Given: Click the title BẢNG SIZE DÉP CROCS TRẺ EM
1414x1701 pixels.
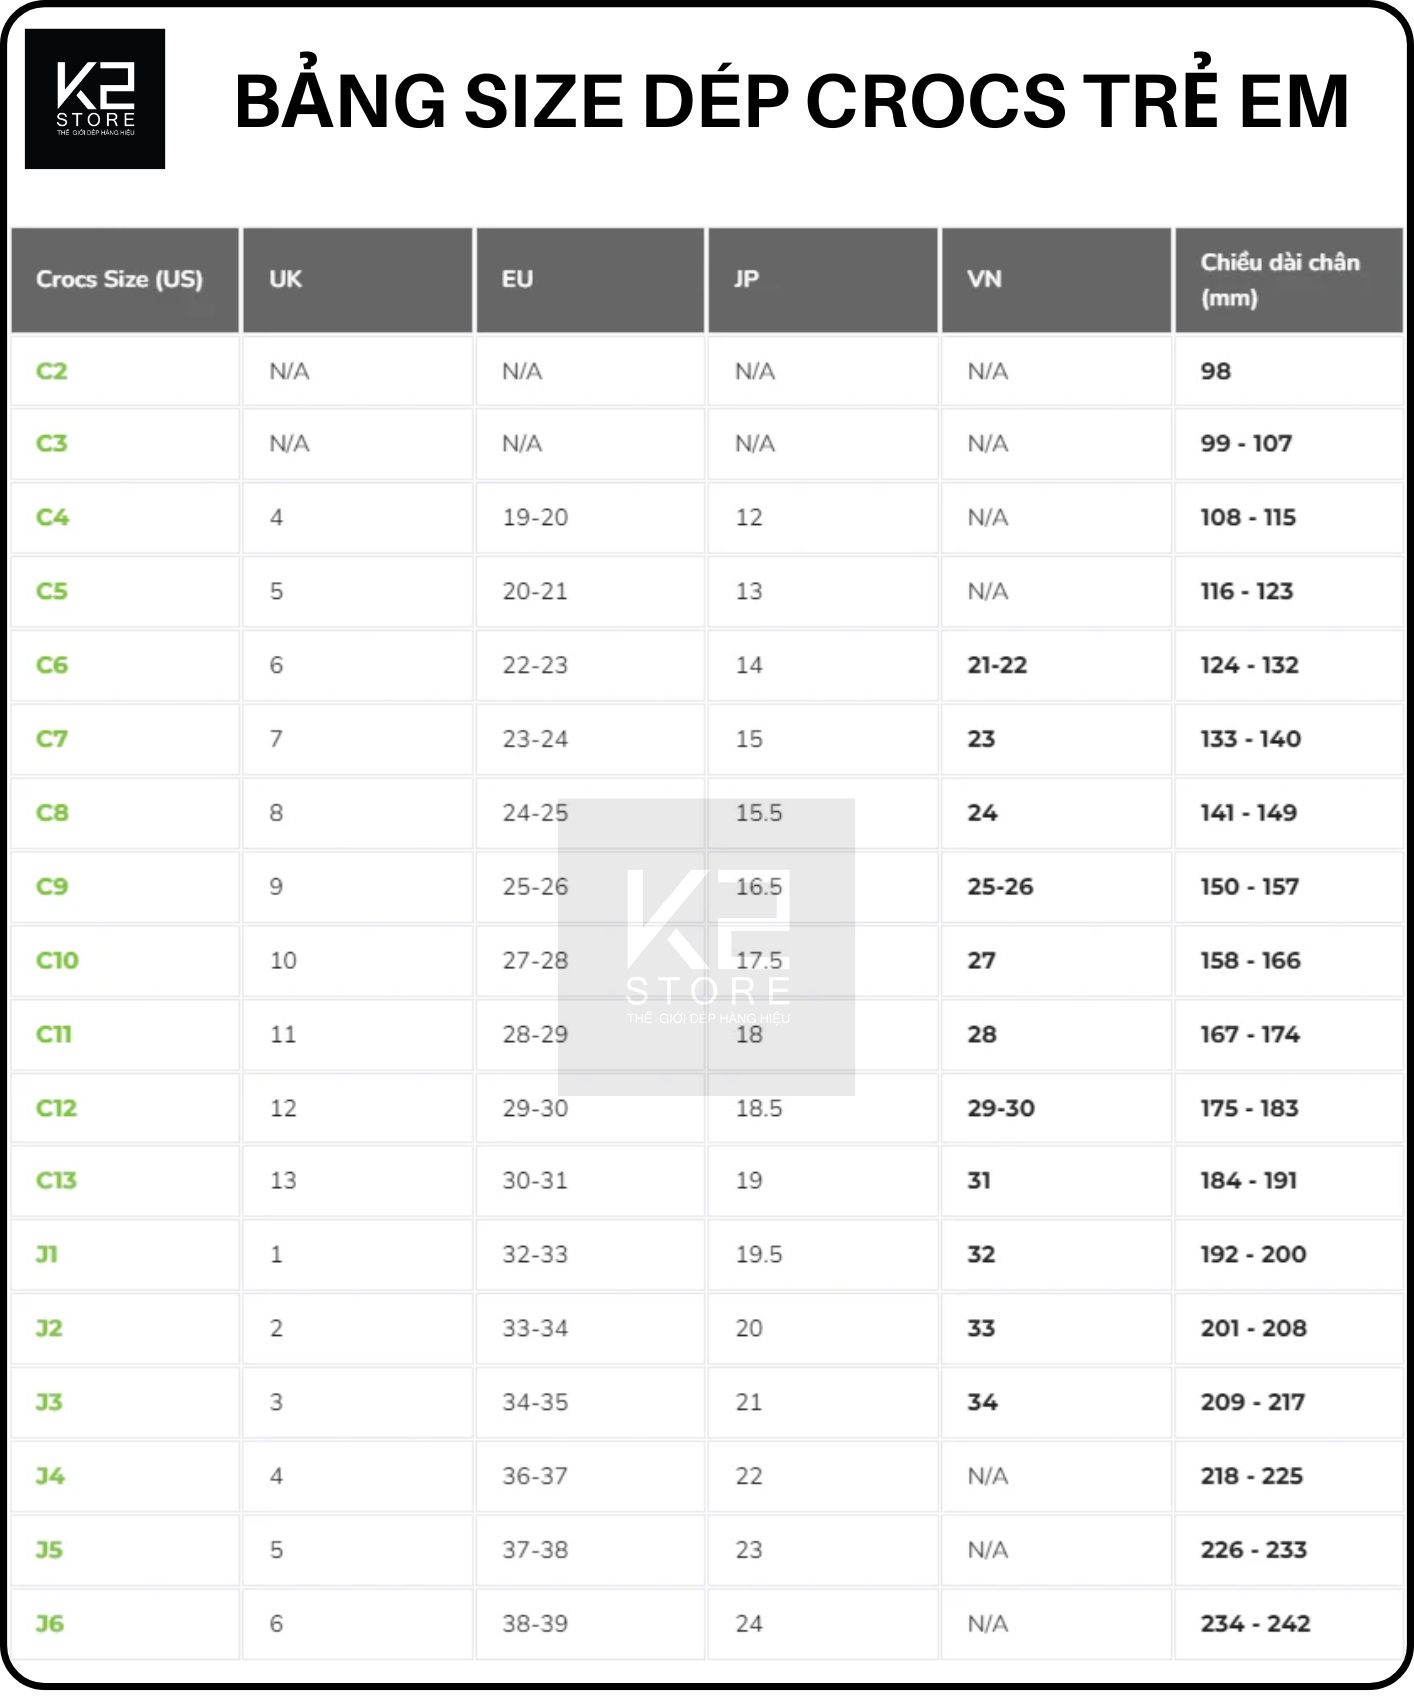Looking at the screenshot, I should [792, 100].
